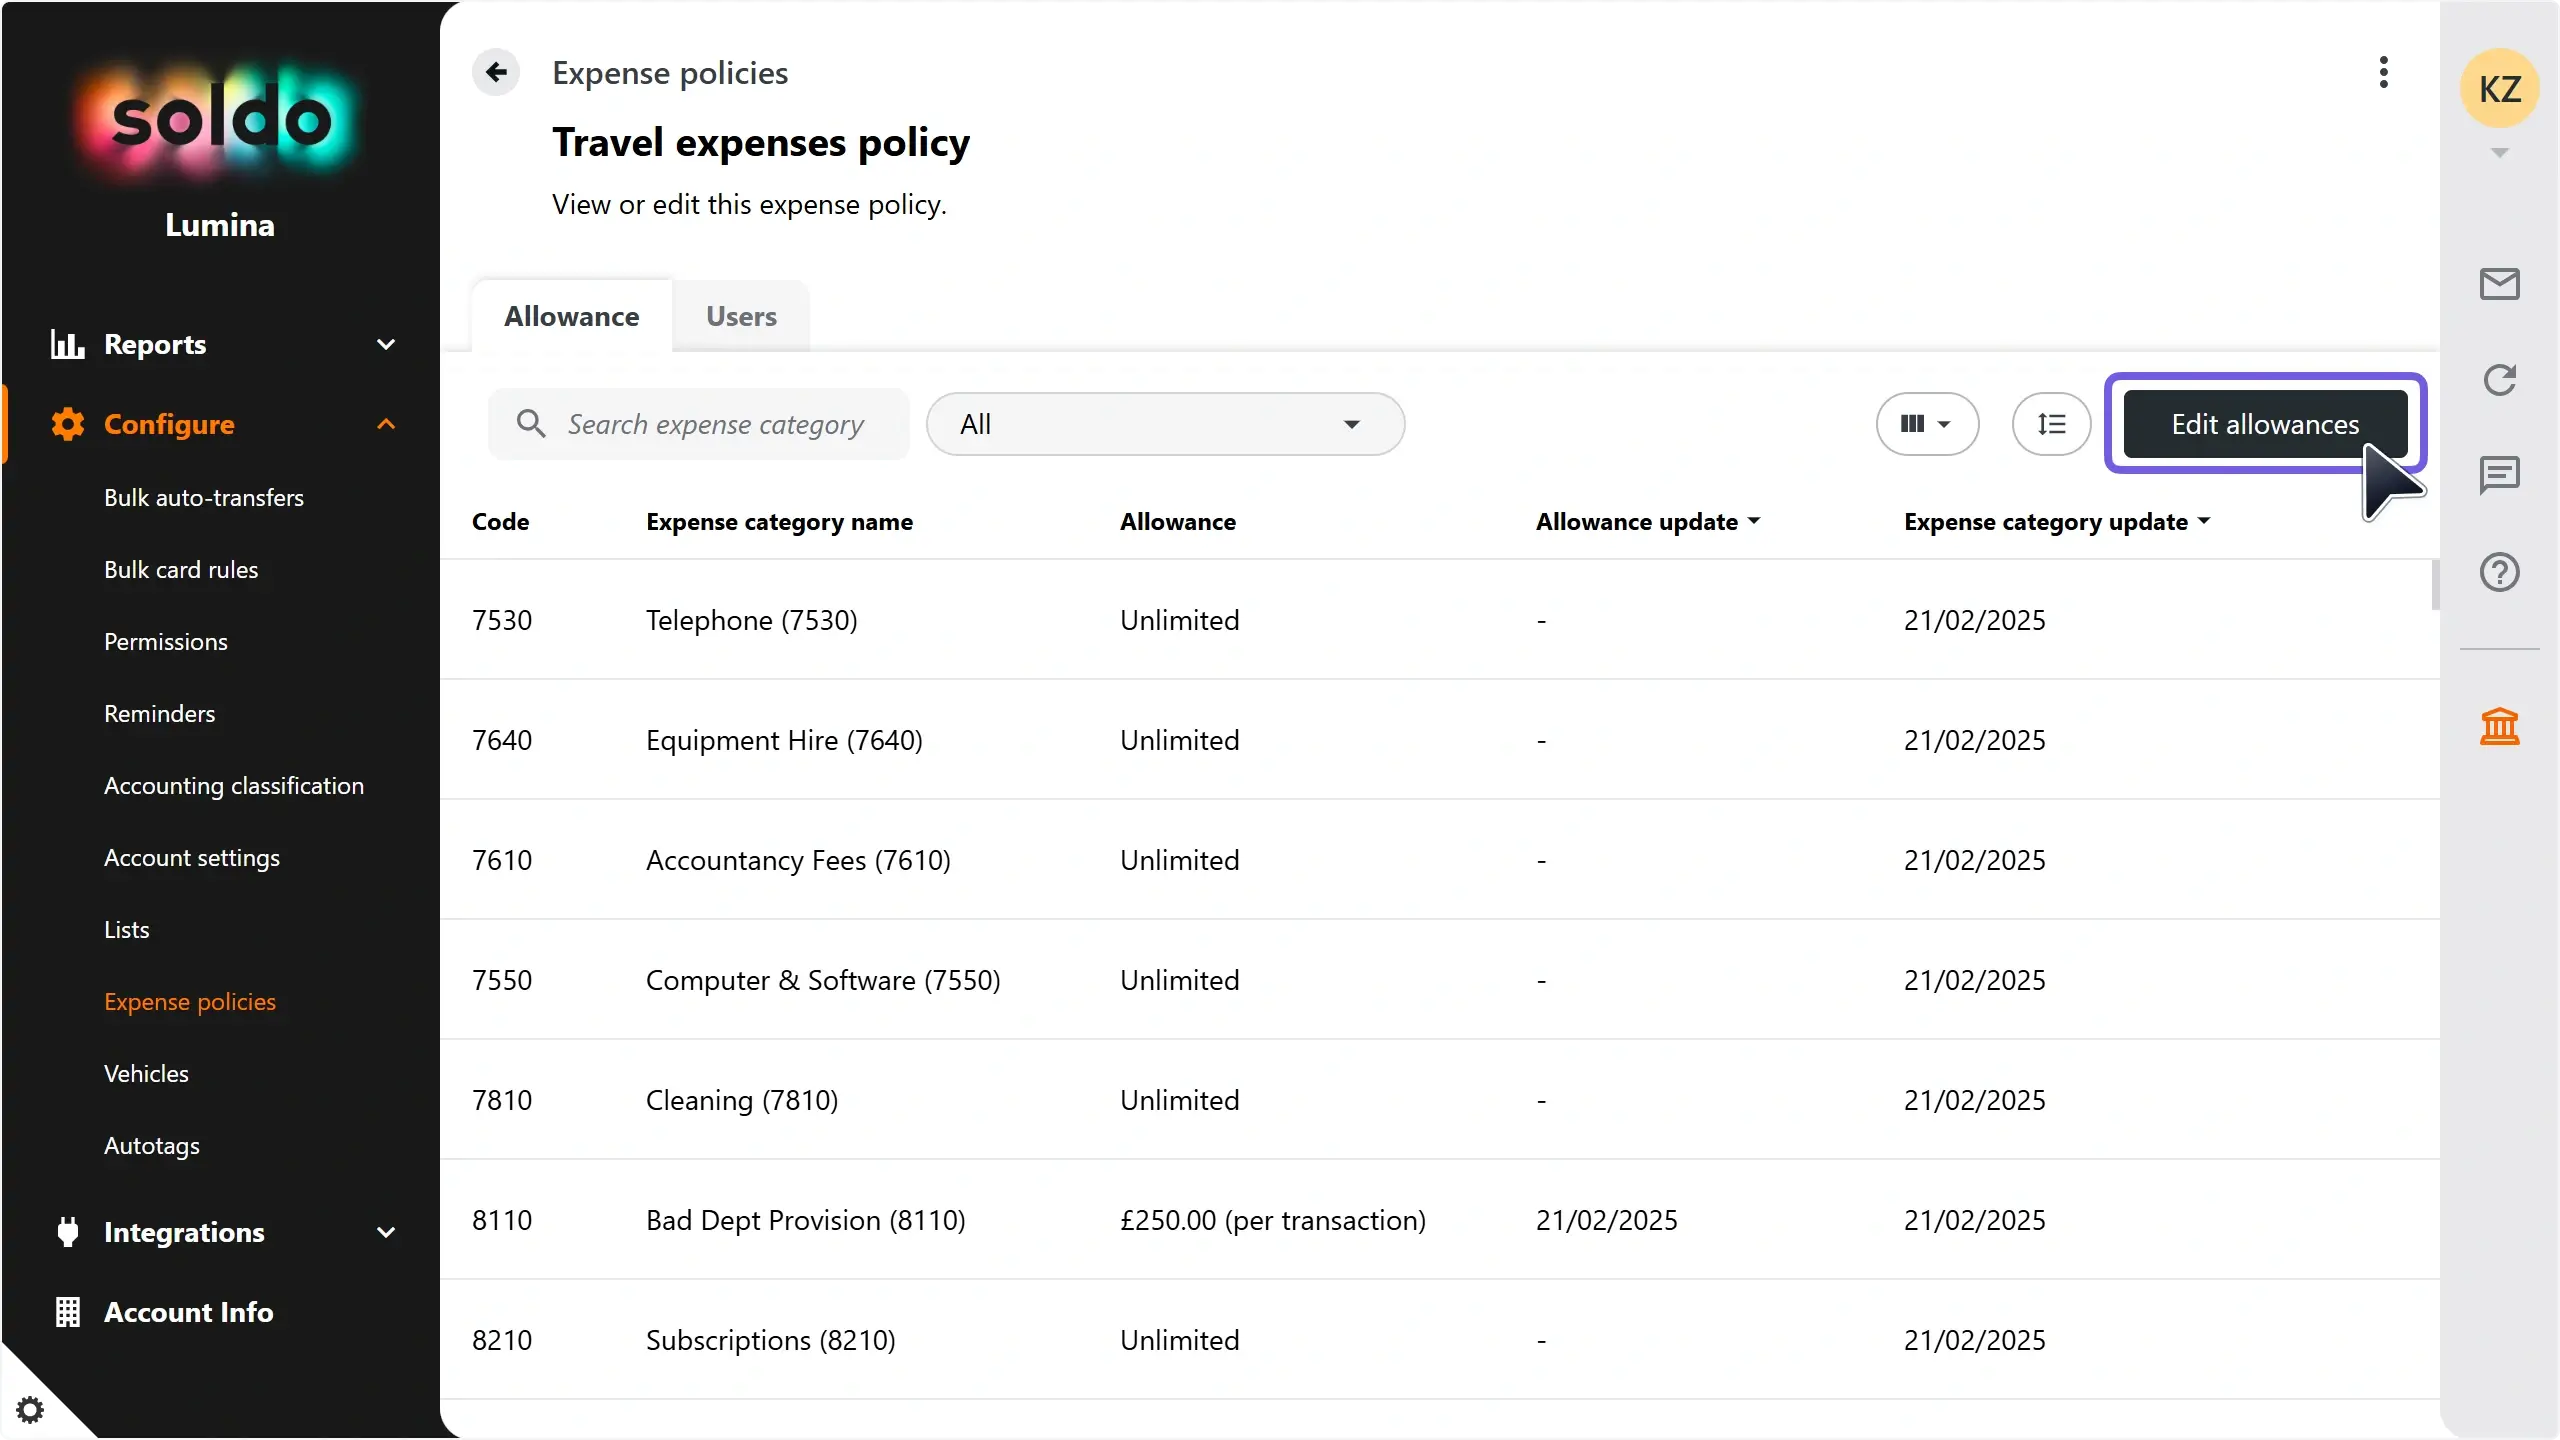The width and height of the screenshot is (2560, 1440).
Task: Open Bulk auto-transfers menu item
Action: (x=204, y=497)
